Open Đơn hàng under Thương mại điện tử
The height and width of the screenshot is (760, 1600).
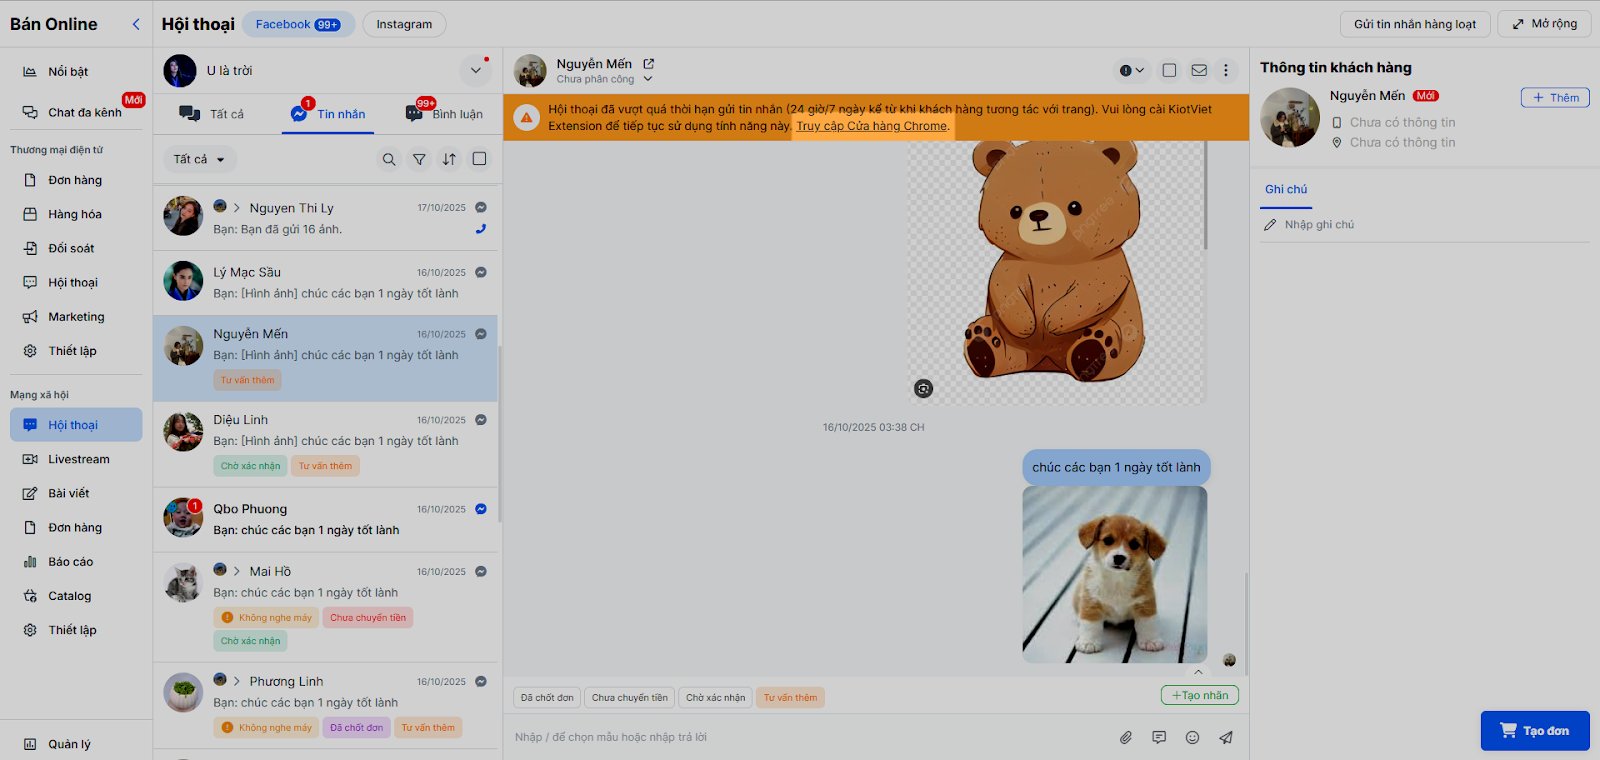coord(76,180)
